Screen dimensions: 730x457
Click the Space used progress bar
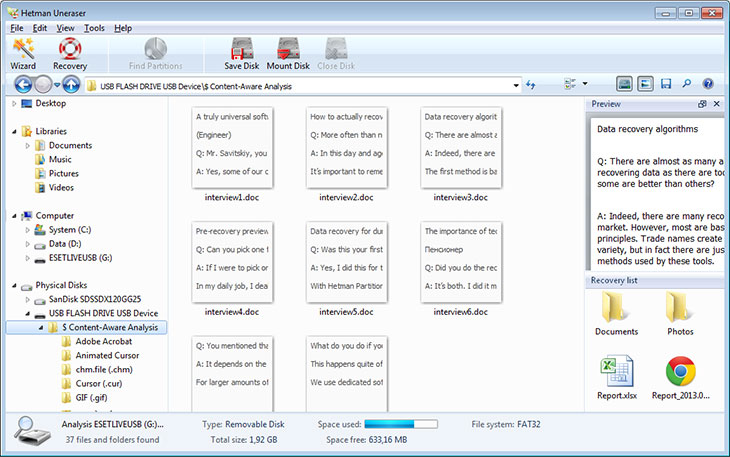click(x=401, y=424)
